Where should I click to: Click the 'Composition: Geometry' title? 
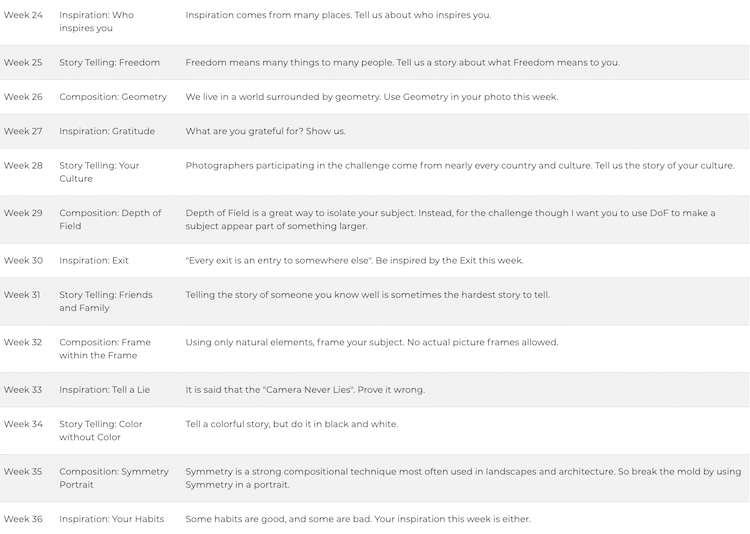(113, 97)
